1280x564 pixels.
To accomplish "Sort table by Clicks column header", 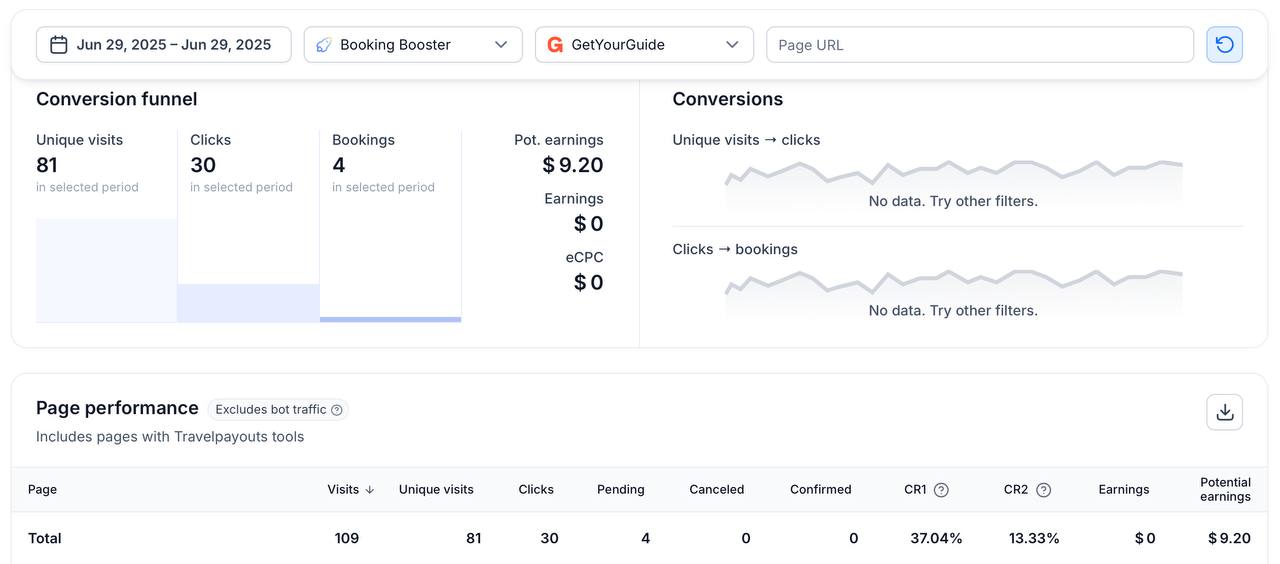I will 536,490.
